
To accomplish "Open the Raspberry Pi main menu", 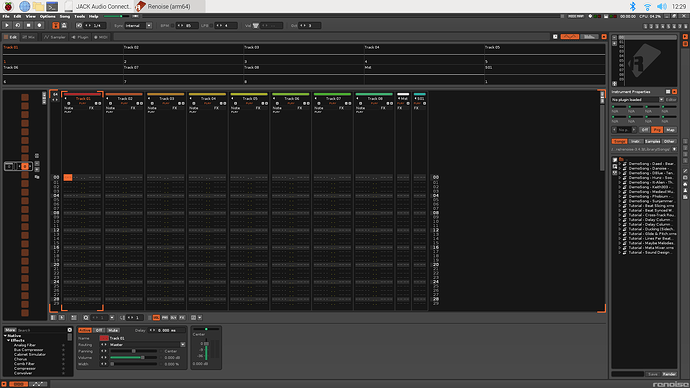I will 8,6.
